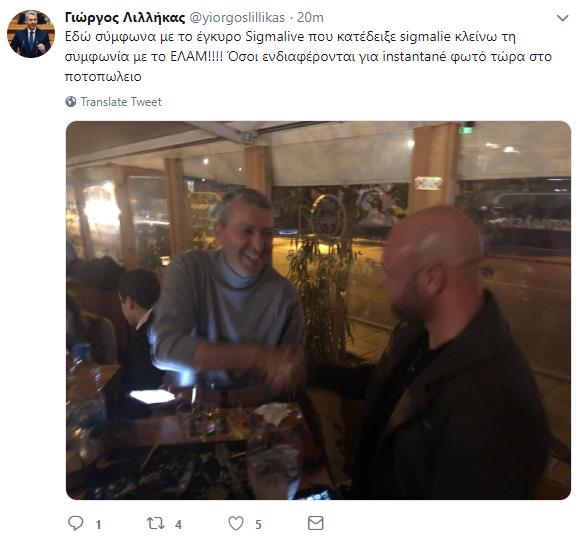The image size is (579, 536).
Task: Open the Γιώργος Λιλλήκας profile name
Action: point(125,18)
